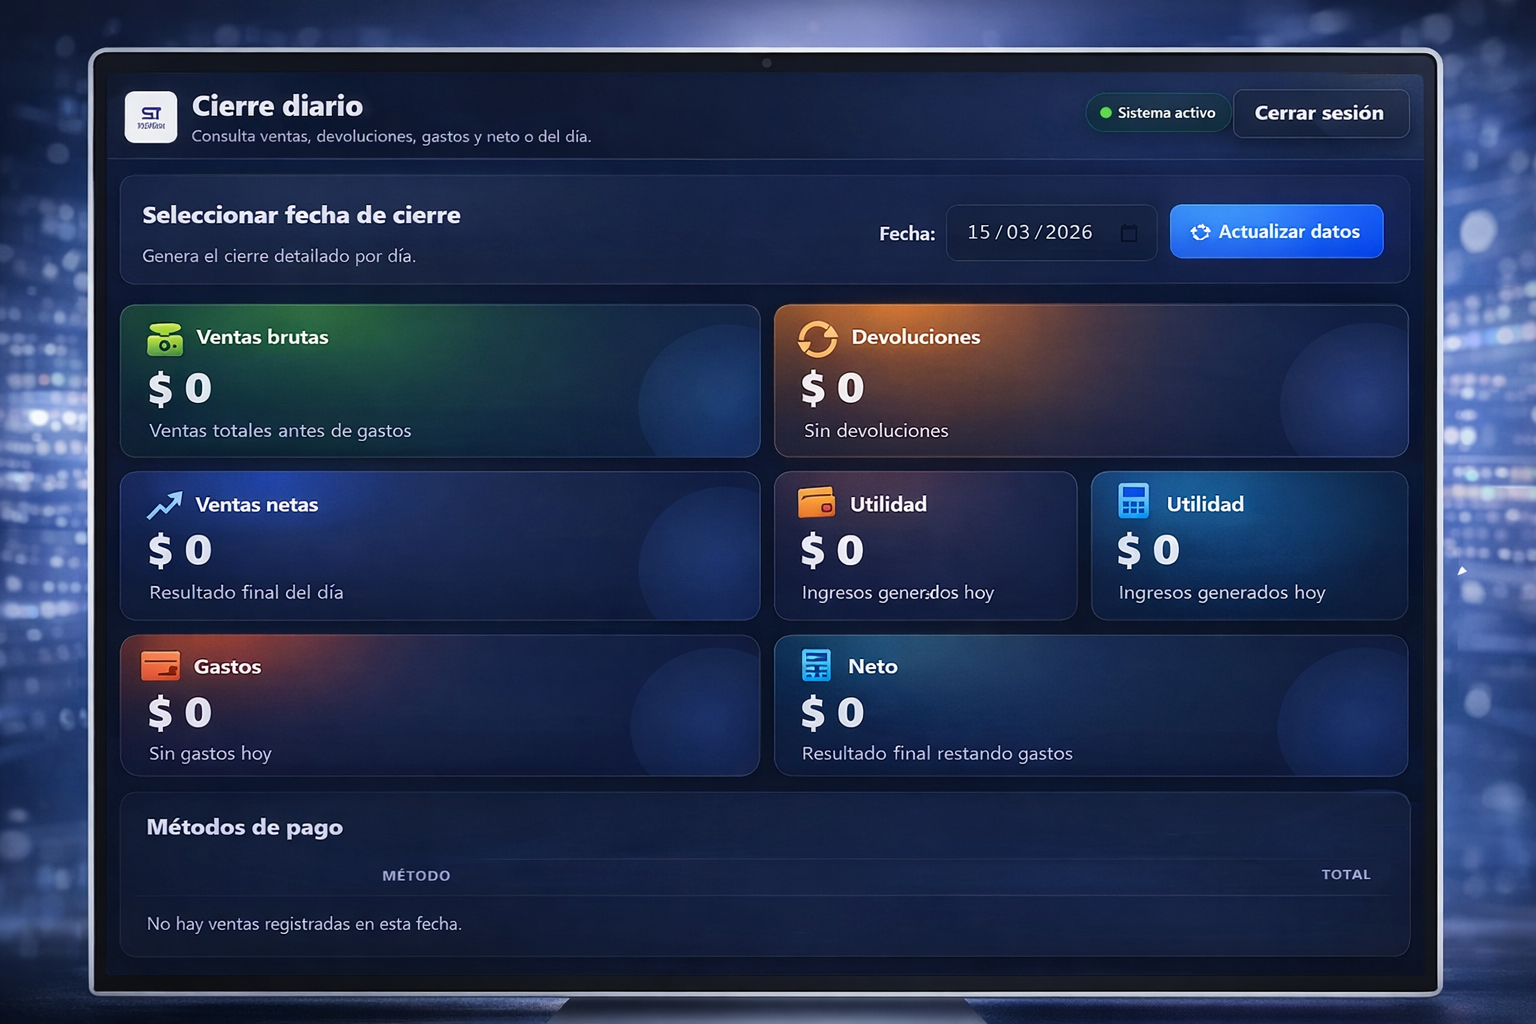The image size is (1536, 1024).
Task: Click the trending arrow Ventas netas icon
Action: pyautogui.click(x=164, y=505)
